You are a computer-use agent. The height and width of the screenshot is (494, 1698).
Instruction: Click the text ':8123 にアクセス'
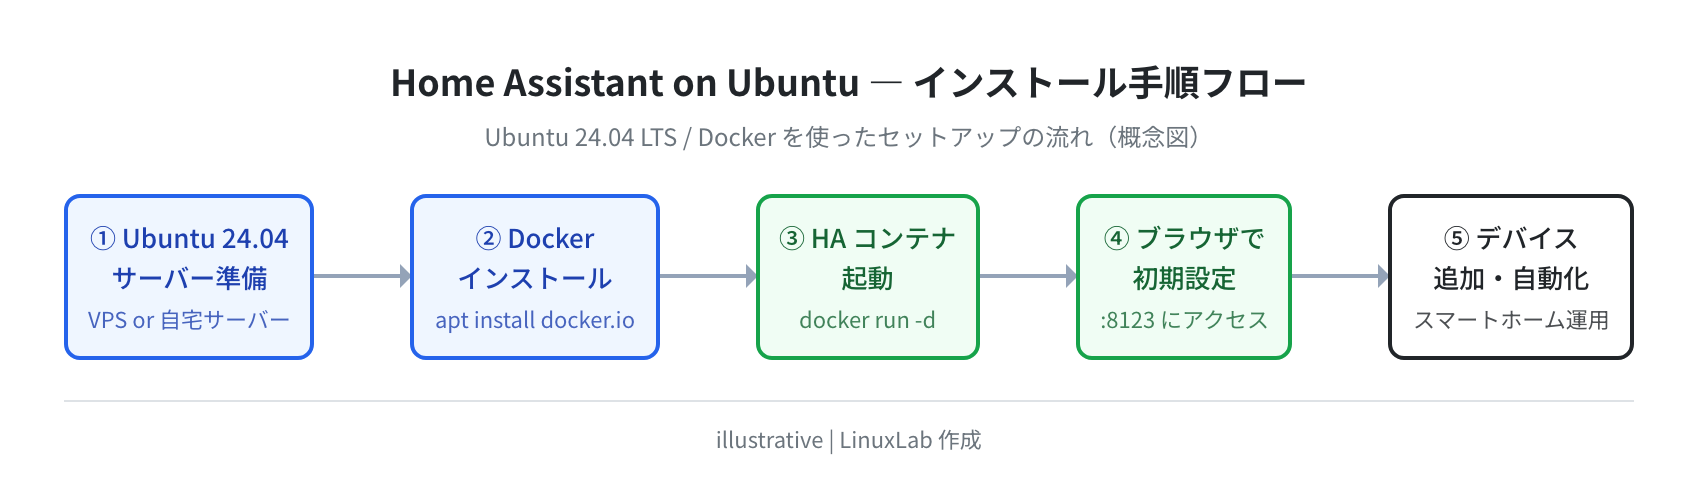click(x=1184, y=320)
